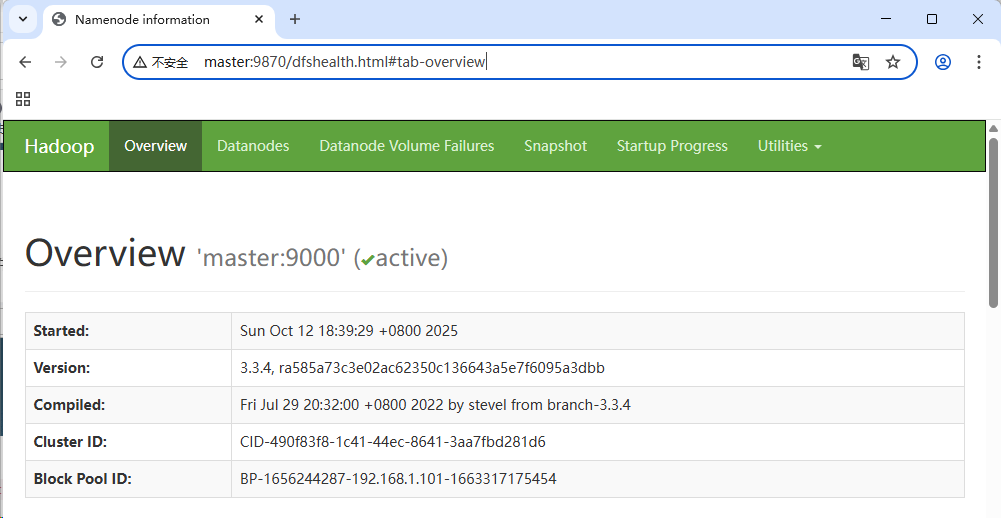
Task: Click the Version value 3.3.4 text
Action: pyautogui.click(x=422, y=368)
